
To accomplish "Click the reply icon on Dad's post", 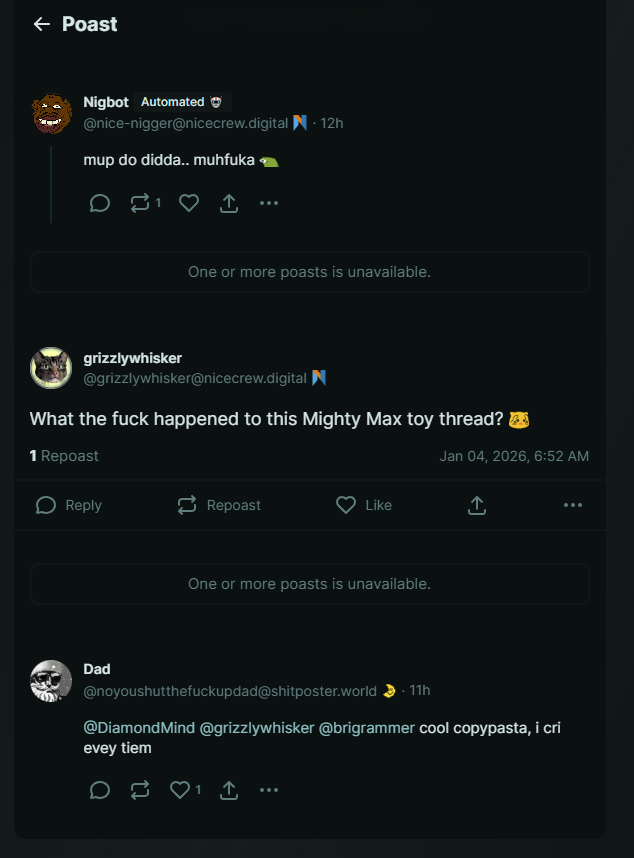I will pyautogui.click(x=100, y=790).
